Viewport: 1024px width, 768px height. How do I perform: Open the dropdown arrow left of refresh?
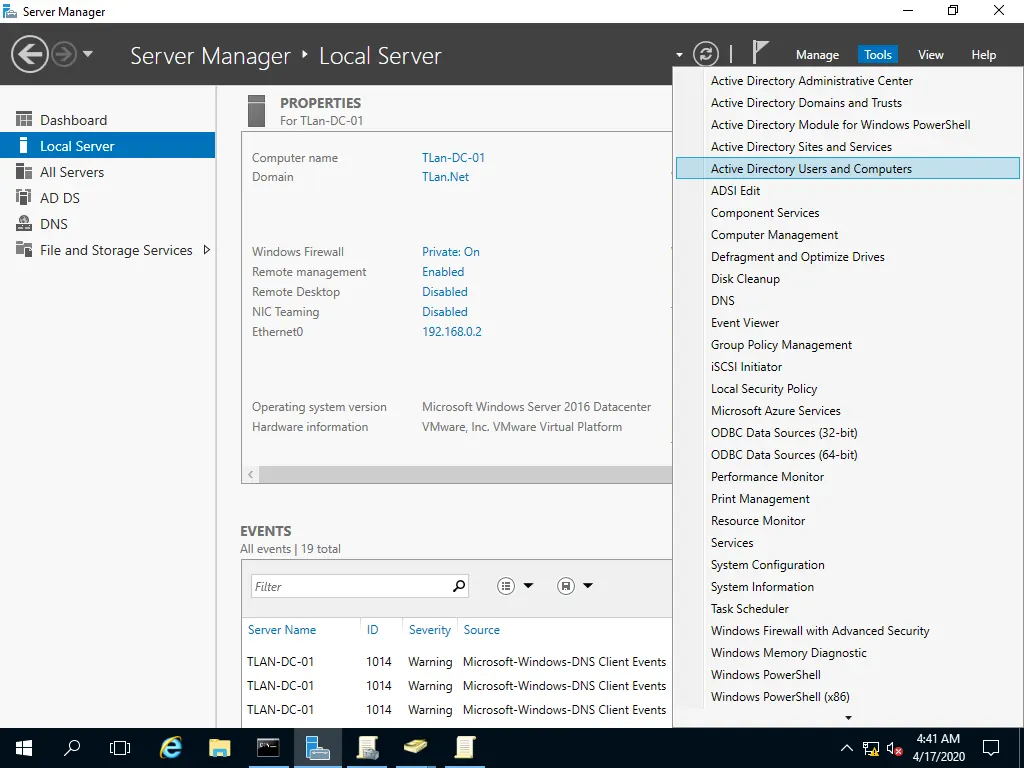tap(679, 55)
